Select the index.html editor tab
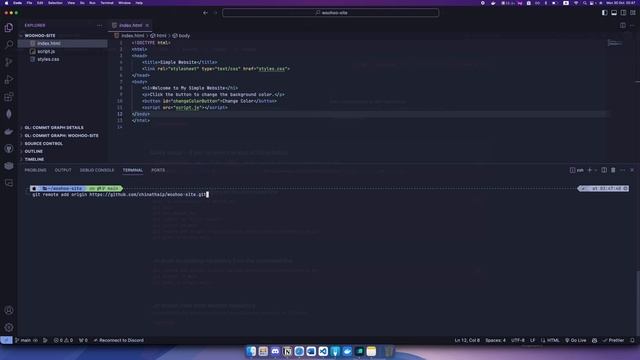Viewport: 640px width, 360px height. tap(131, 25)
